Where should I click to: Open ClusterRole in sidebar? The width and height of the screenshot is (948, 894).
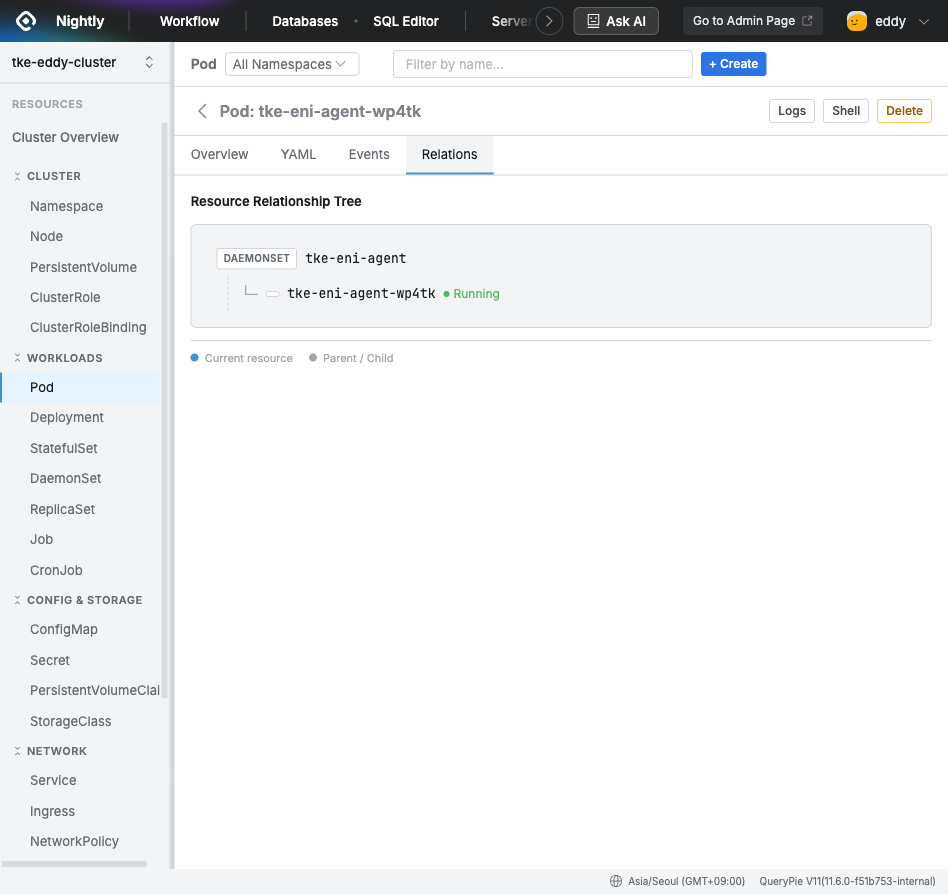pyautogui.click(x=65, y=297)
